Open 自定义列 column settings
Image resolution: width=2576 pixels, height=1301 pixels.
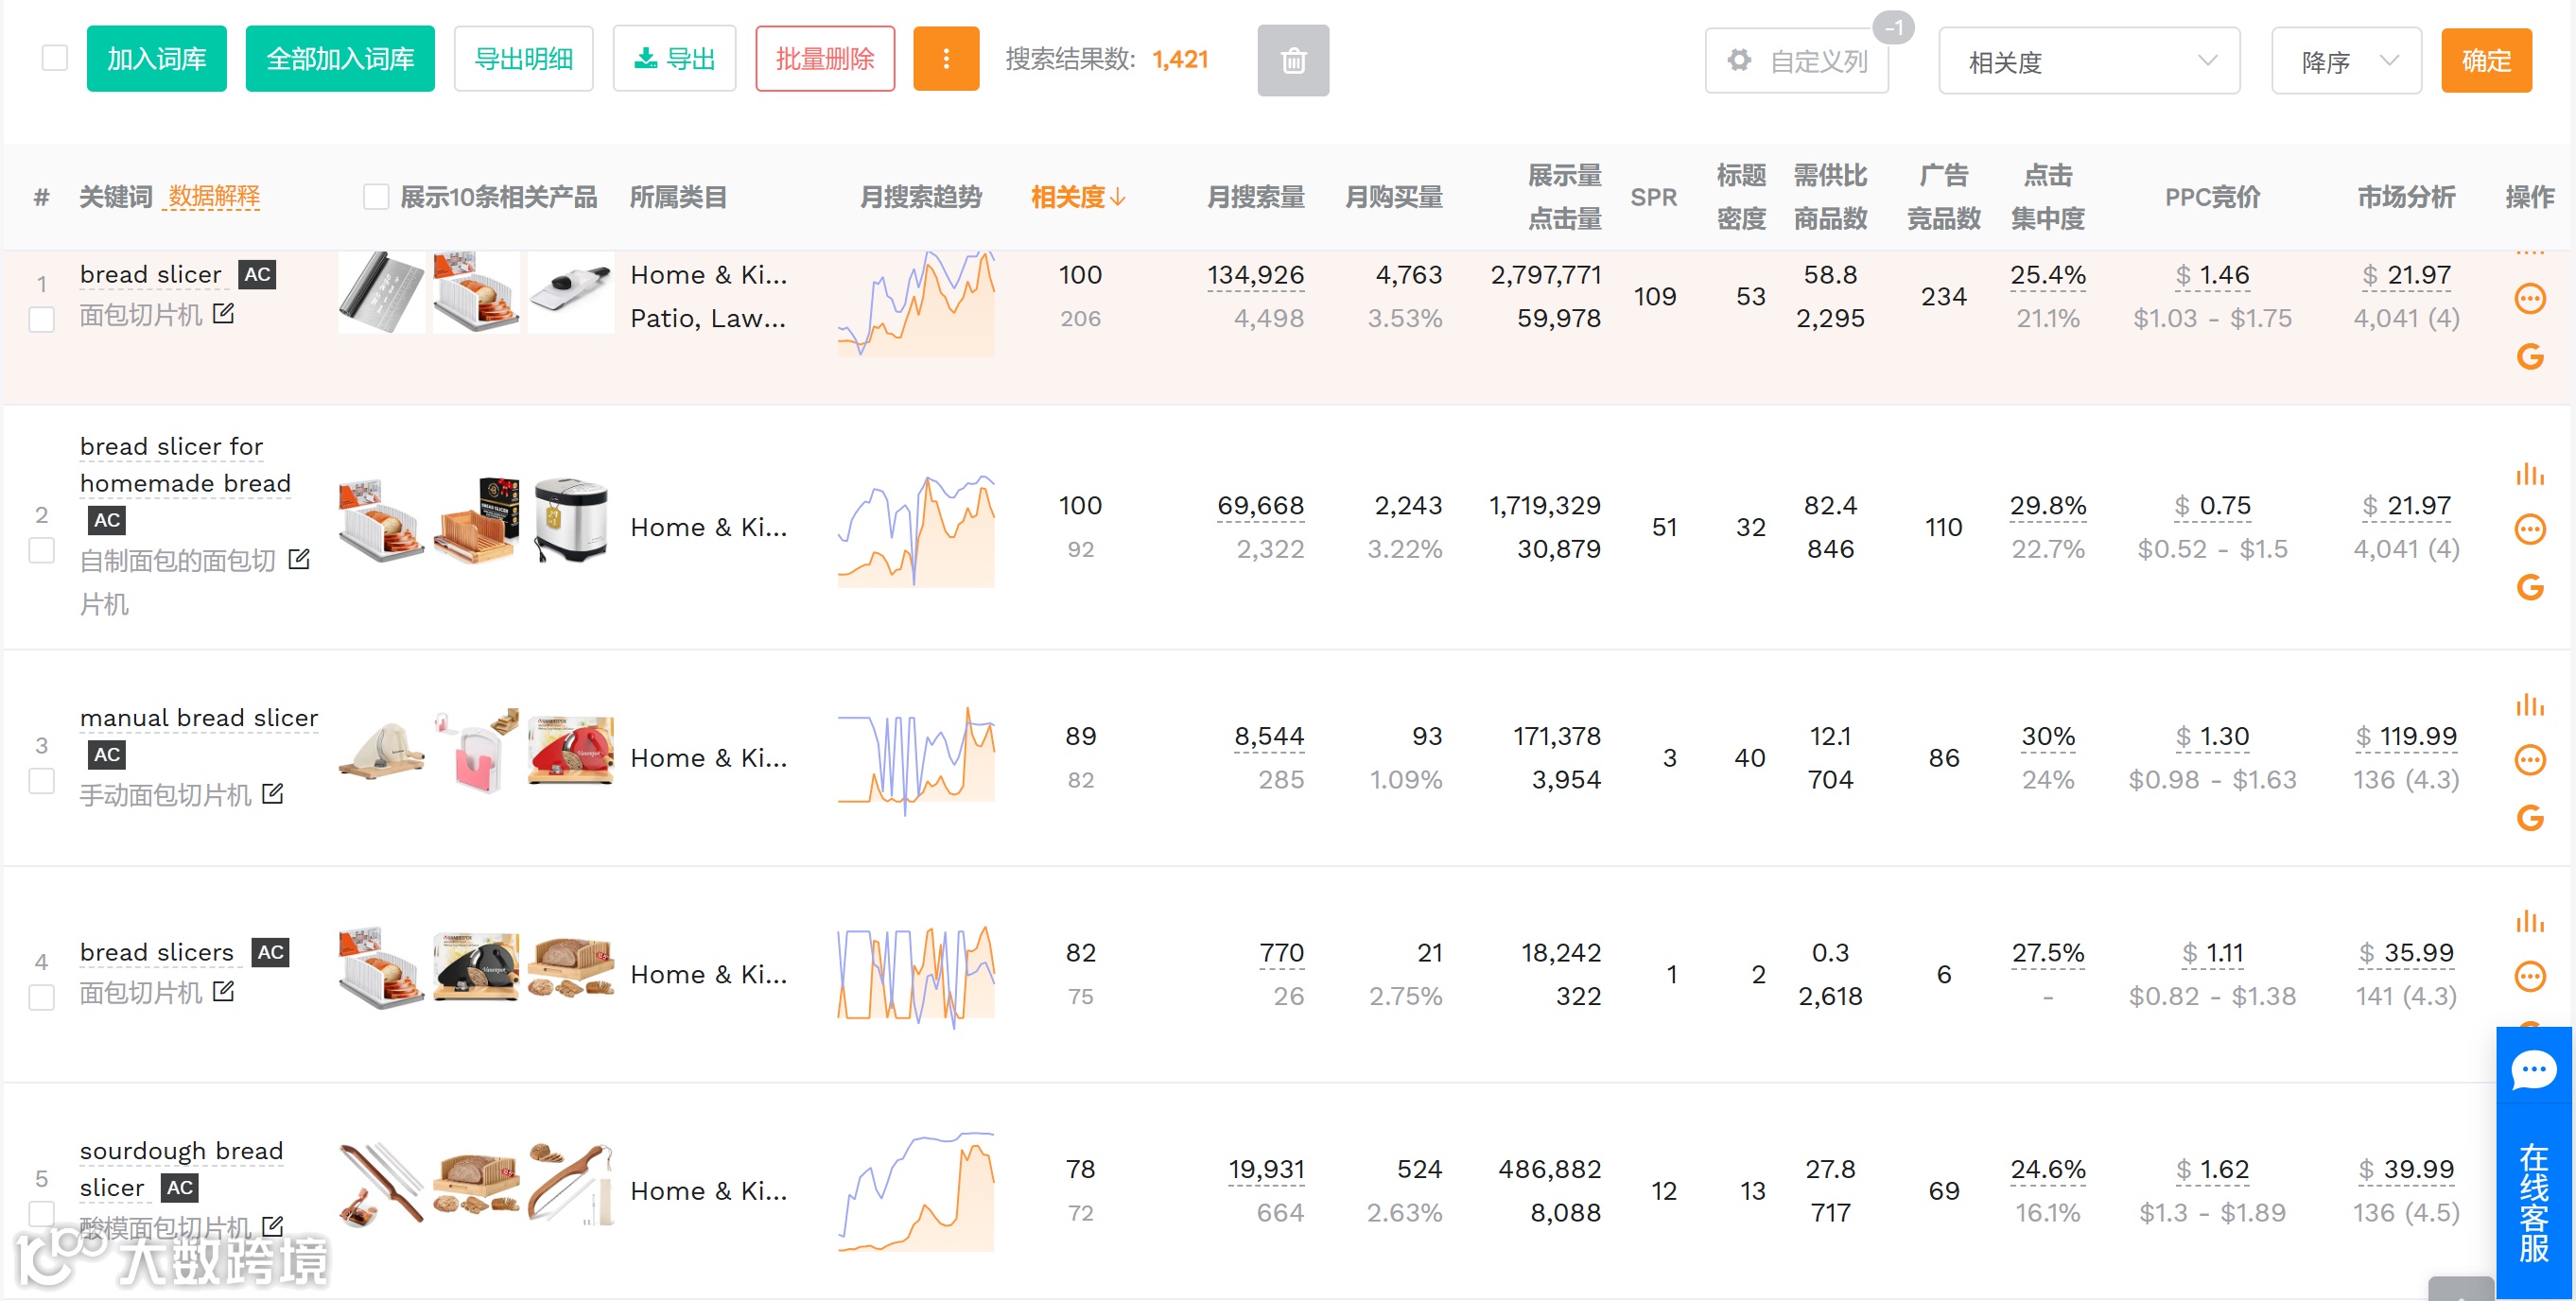pyautogui.click(x=1797, y=61)
